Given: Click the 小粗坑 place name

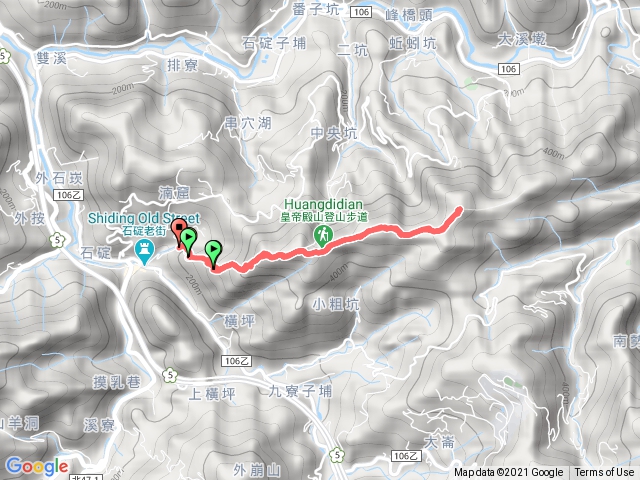Looking at the screenshot, I should [336, 304].
